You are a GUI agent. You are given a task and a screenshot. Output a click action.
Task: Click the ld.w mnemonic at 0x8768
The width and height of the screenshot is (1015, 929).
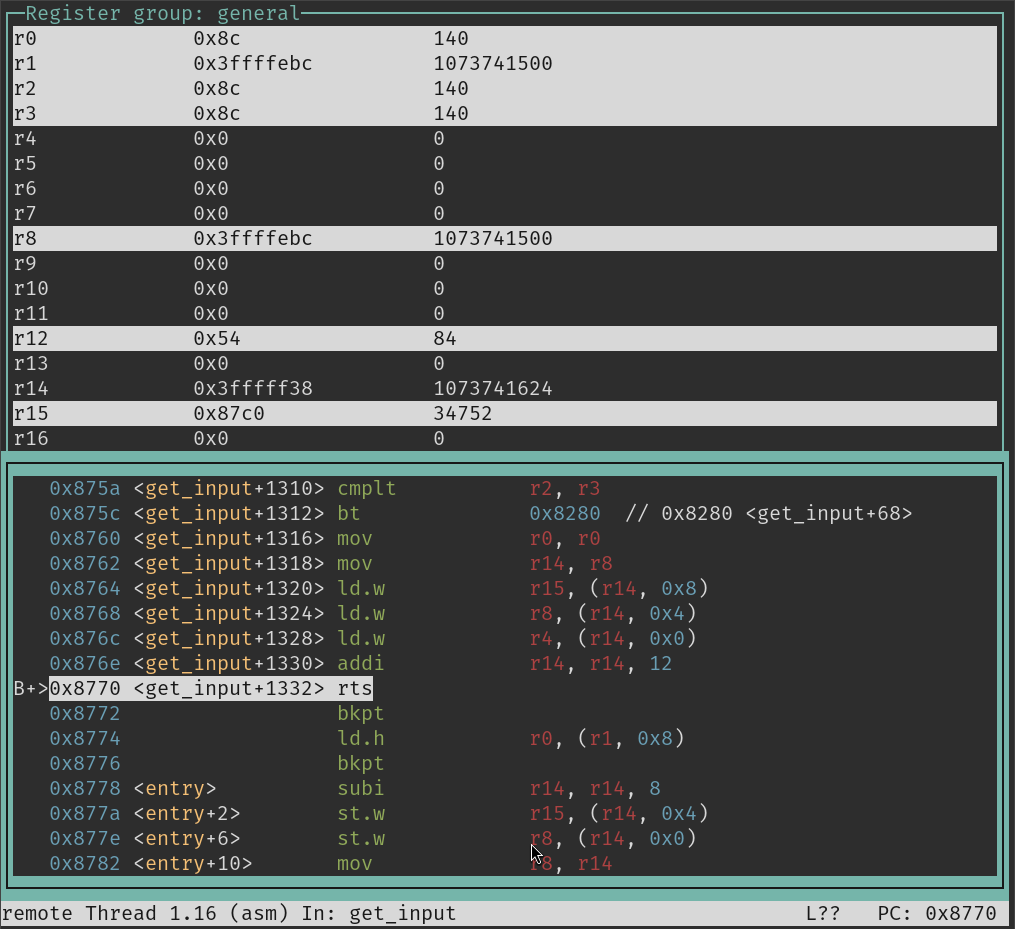tap(361, 613)
